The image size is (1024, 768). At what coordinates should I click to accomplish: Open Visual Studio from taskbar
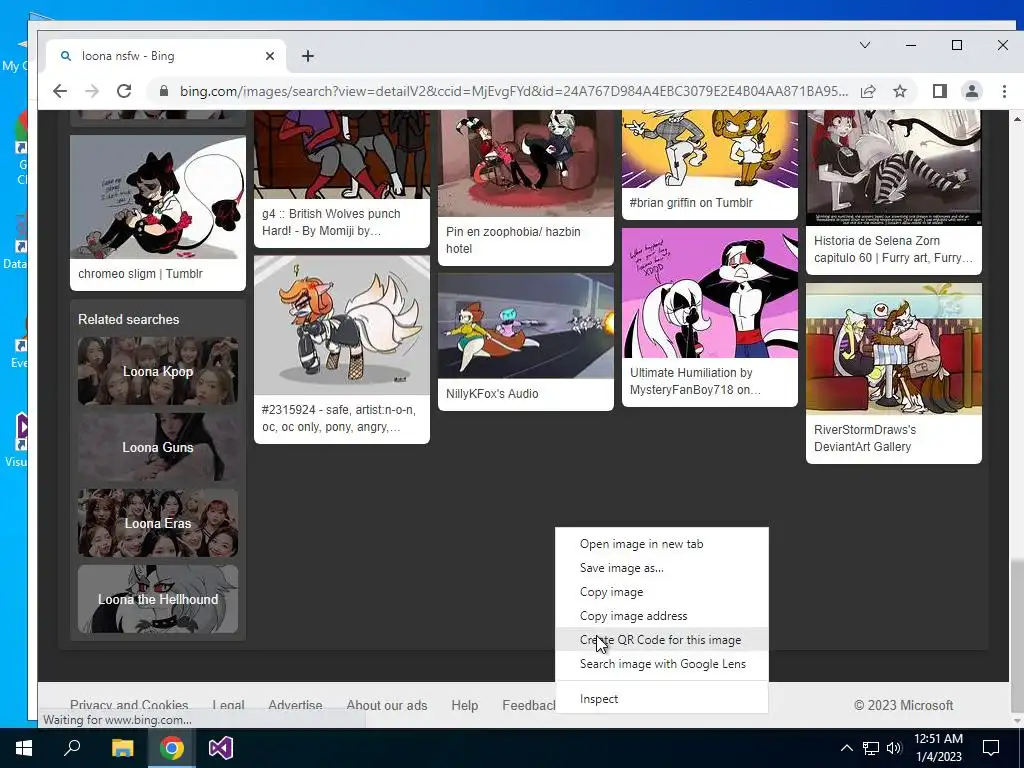pos(221,748)
